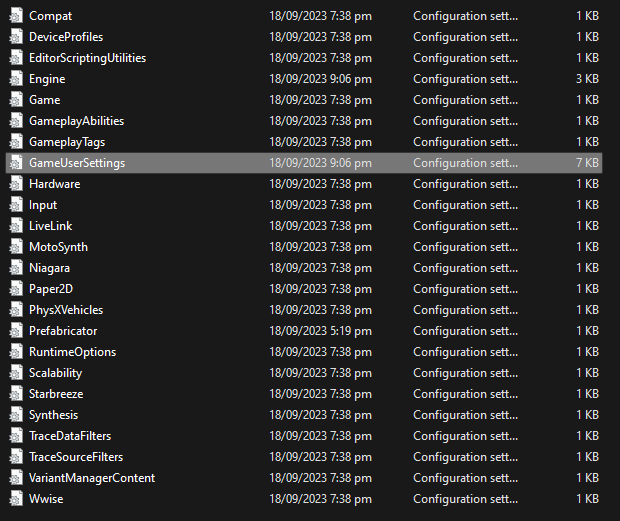Viewport: 620px width, 521px height.
Task: Click the 9:06 pm date on Engine row
Action: (x=320, y=79)
